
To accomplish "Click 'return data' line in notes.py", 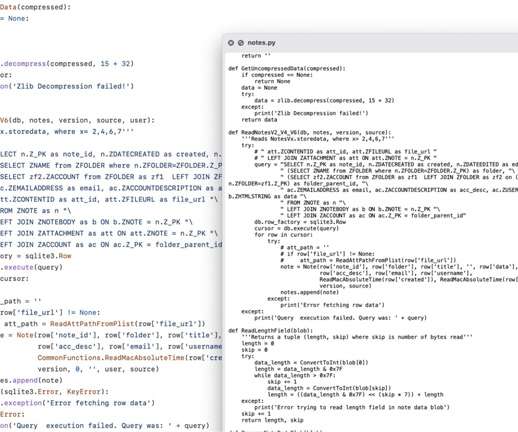I will click(x=259, y=120).
